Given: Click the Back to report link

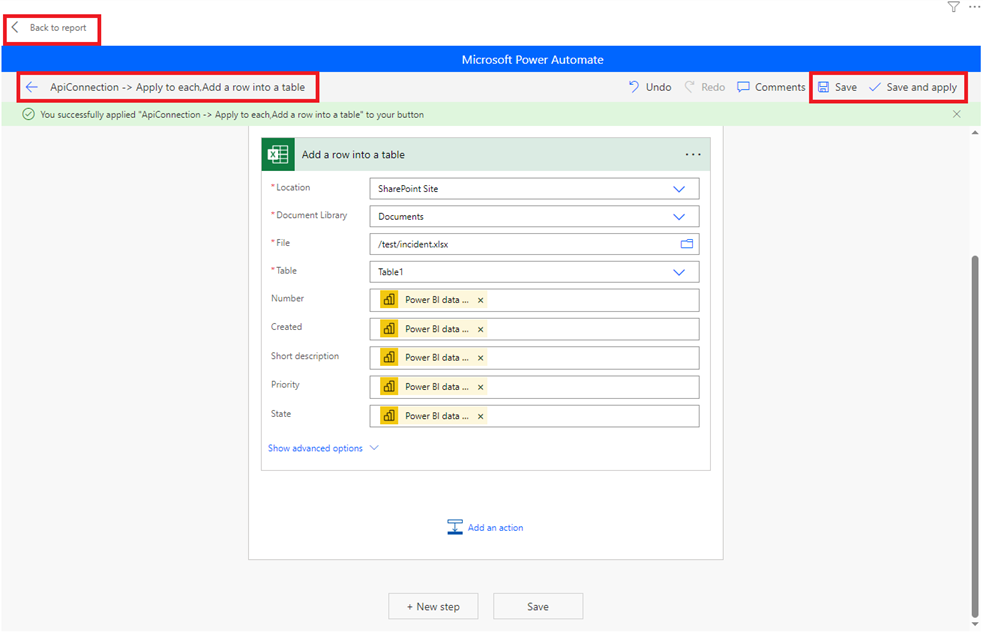Looking at the screenshot, I should click(51, 28).
